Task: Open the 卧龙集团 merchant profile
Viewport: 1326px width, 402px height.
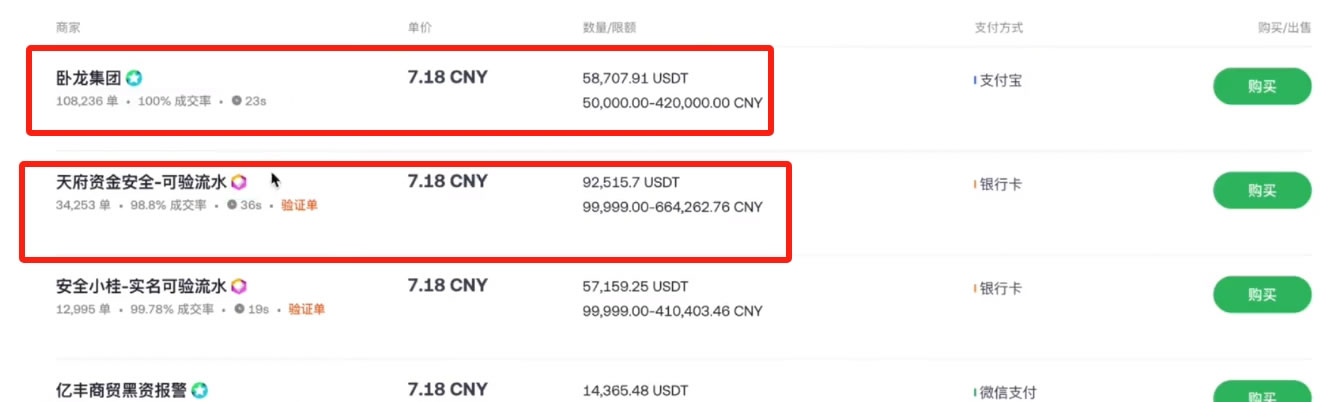Action: coord(89,78)
